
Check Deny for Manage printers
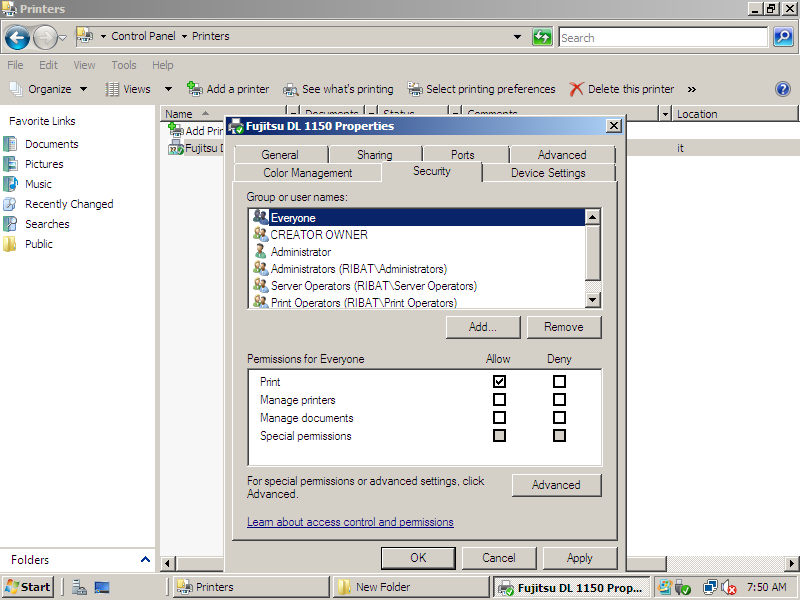(x=559, y=399)
